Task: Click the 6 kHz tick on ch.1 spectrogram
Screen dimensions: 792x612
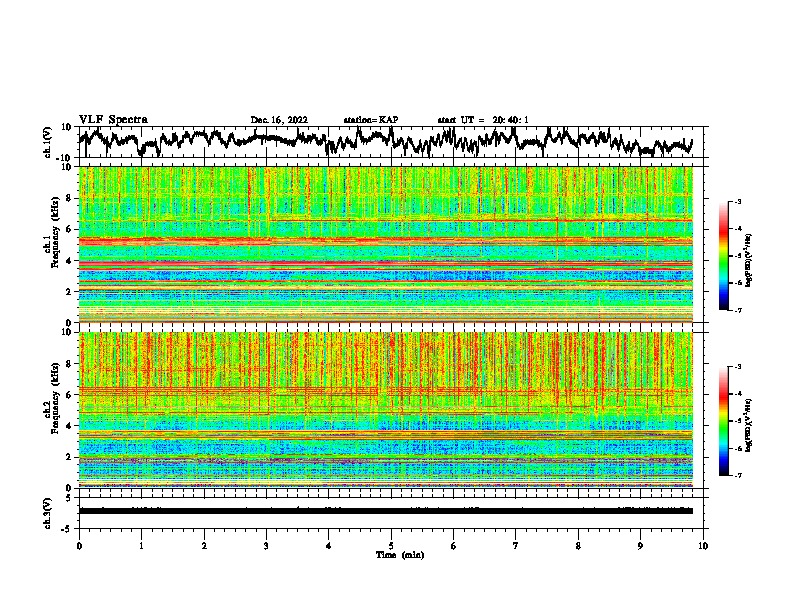Action: [x=69, y=229]
